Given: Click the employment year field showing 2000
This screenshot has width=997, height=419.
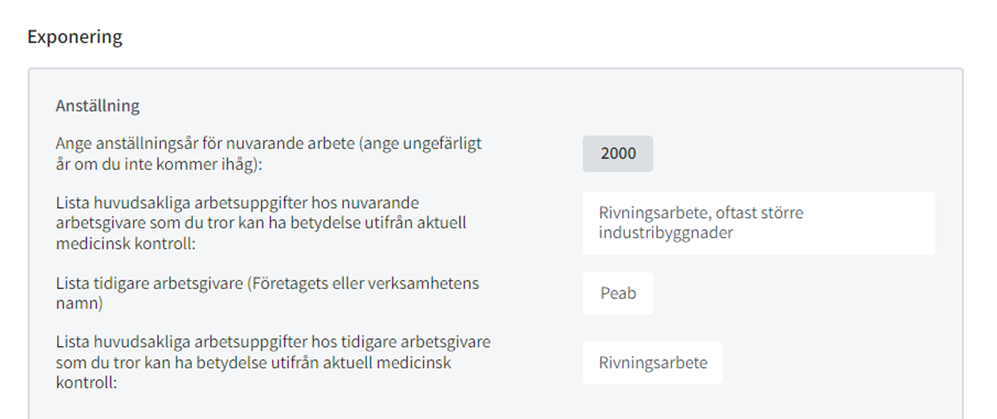Looking at the screenshot, I should [617, 154].
